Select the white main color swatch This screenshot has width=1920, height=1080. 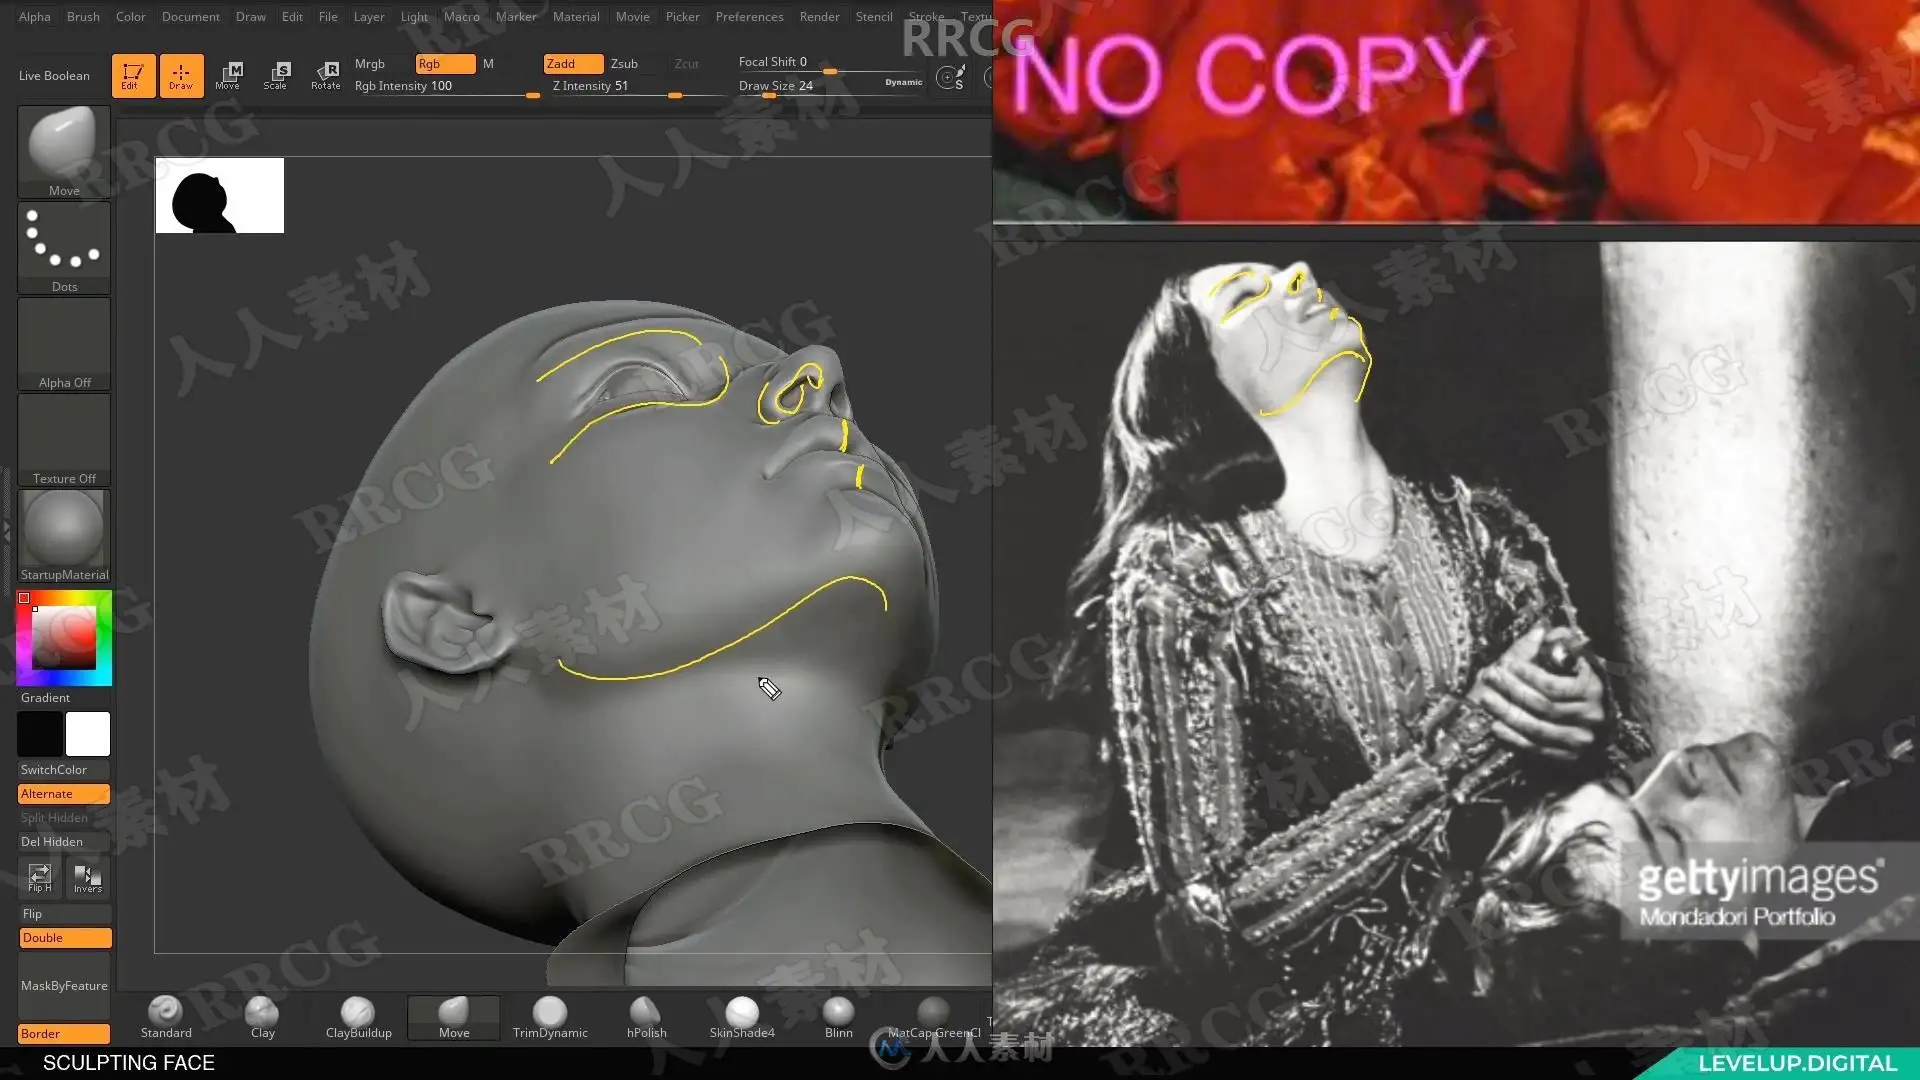(x=88, y=734)
